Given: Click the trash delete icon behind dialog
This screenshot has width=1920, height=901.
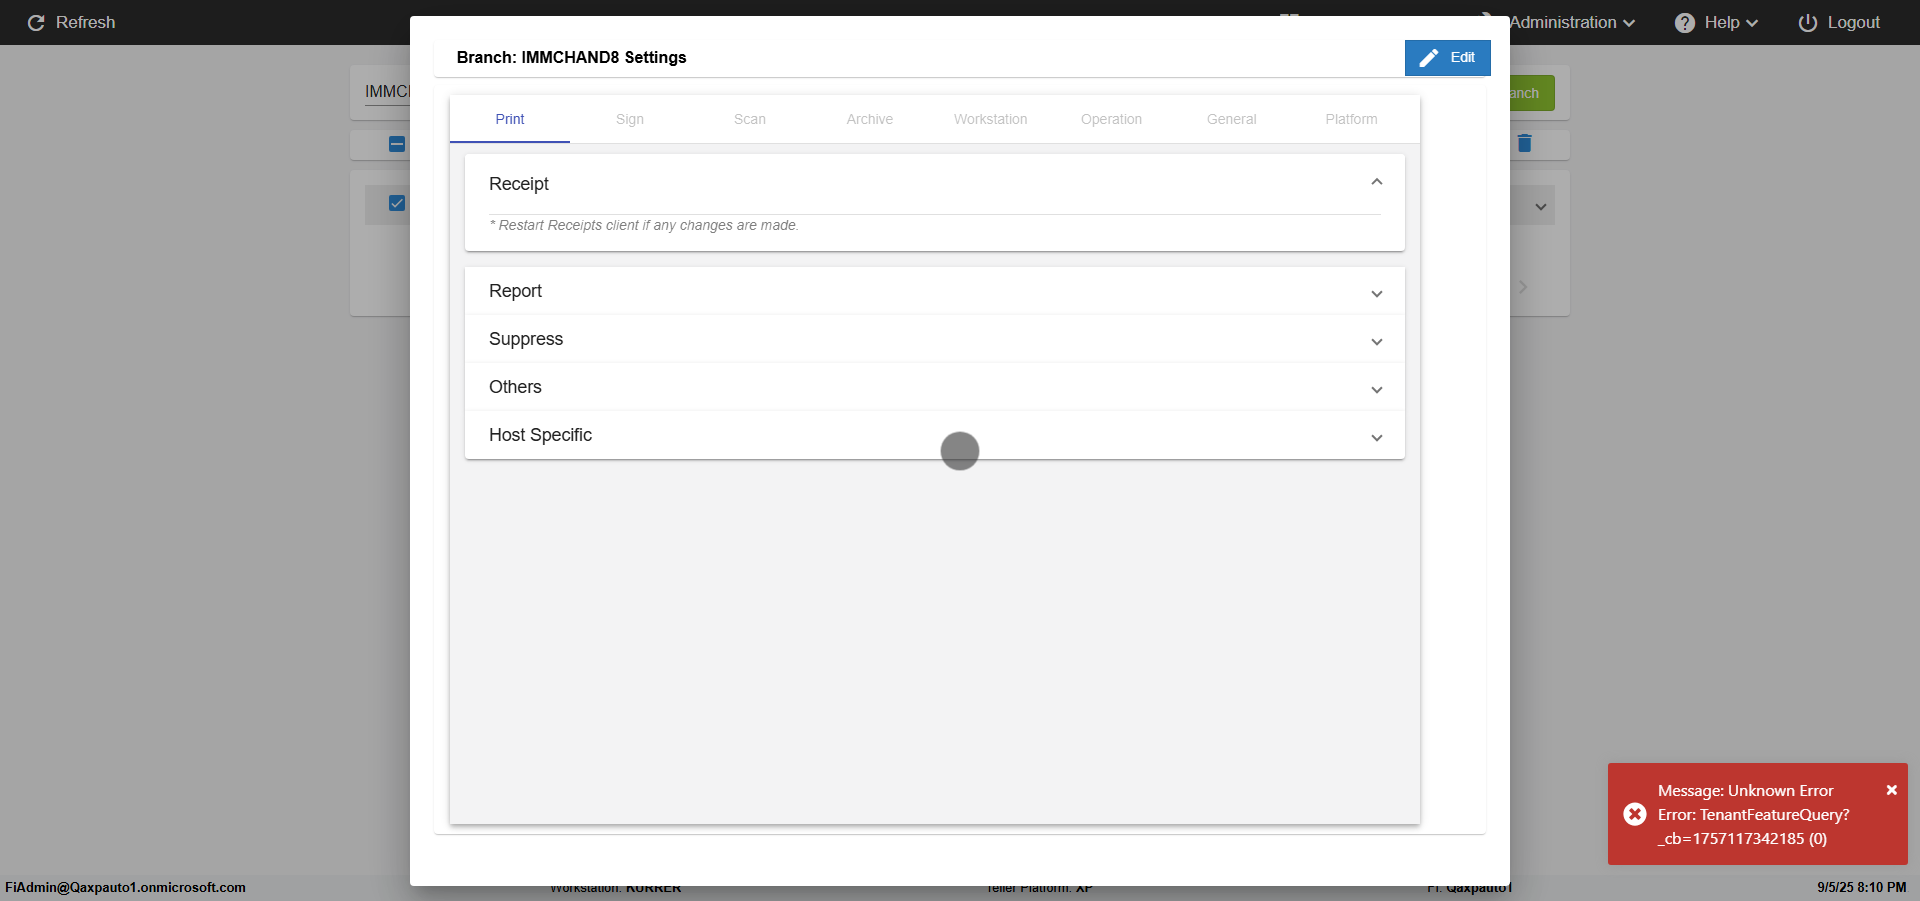Looking at the screenshot, I should [x=1524, y=143].
